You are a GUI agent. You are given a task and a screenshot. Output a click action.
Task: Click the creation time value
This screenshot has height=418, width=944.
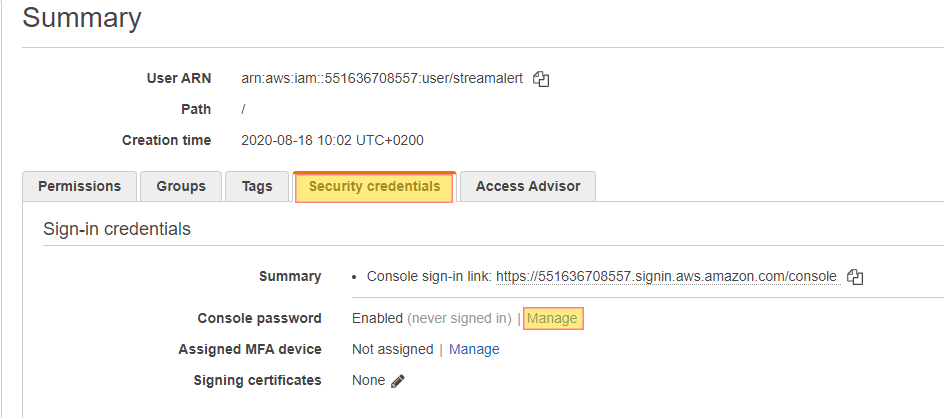tap(332, 140)
